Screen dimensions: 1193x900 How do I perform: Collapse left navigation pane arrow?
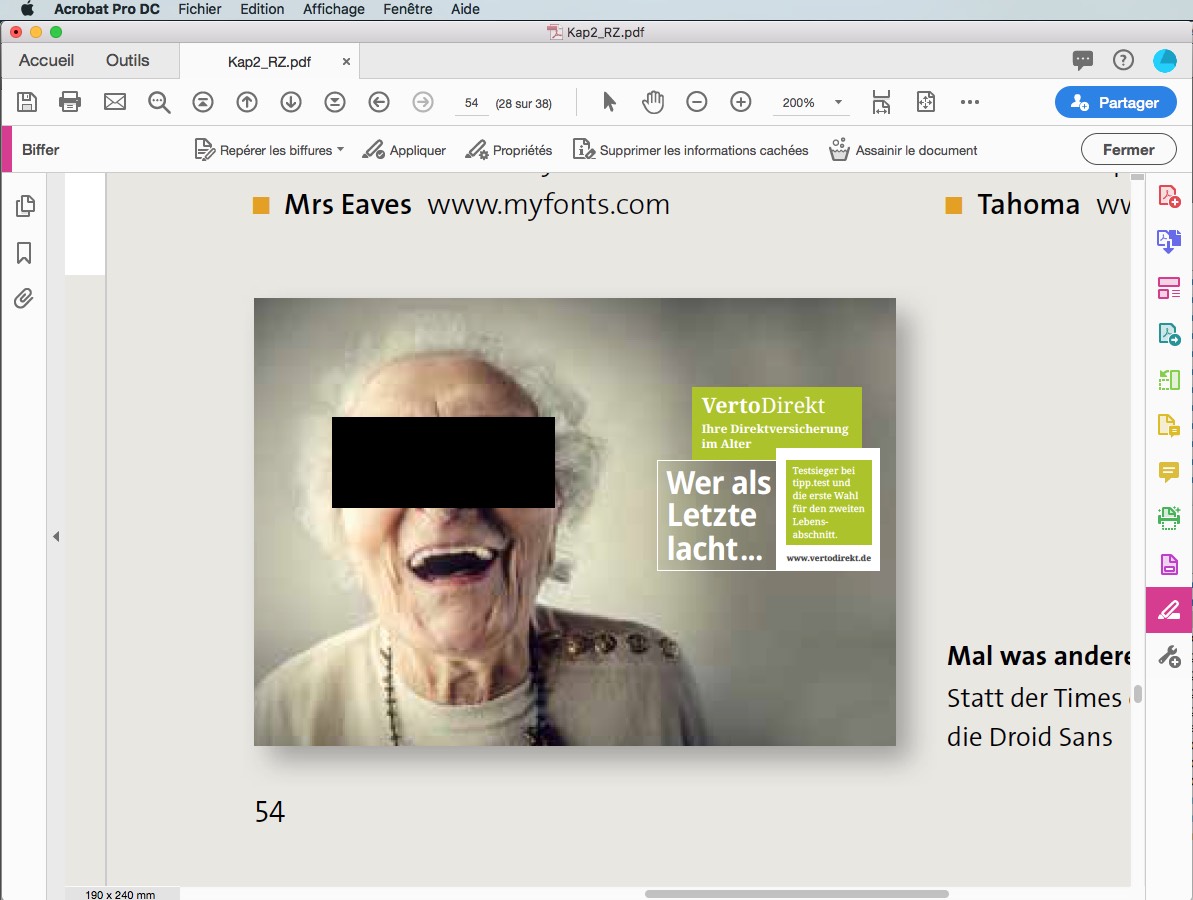click(56, 536)
